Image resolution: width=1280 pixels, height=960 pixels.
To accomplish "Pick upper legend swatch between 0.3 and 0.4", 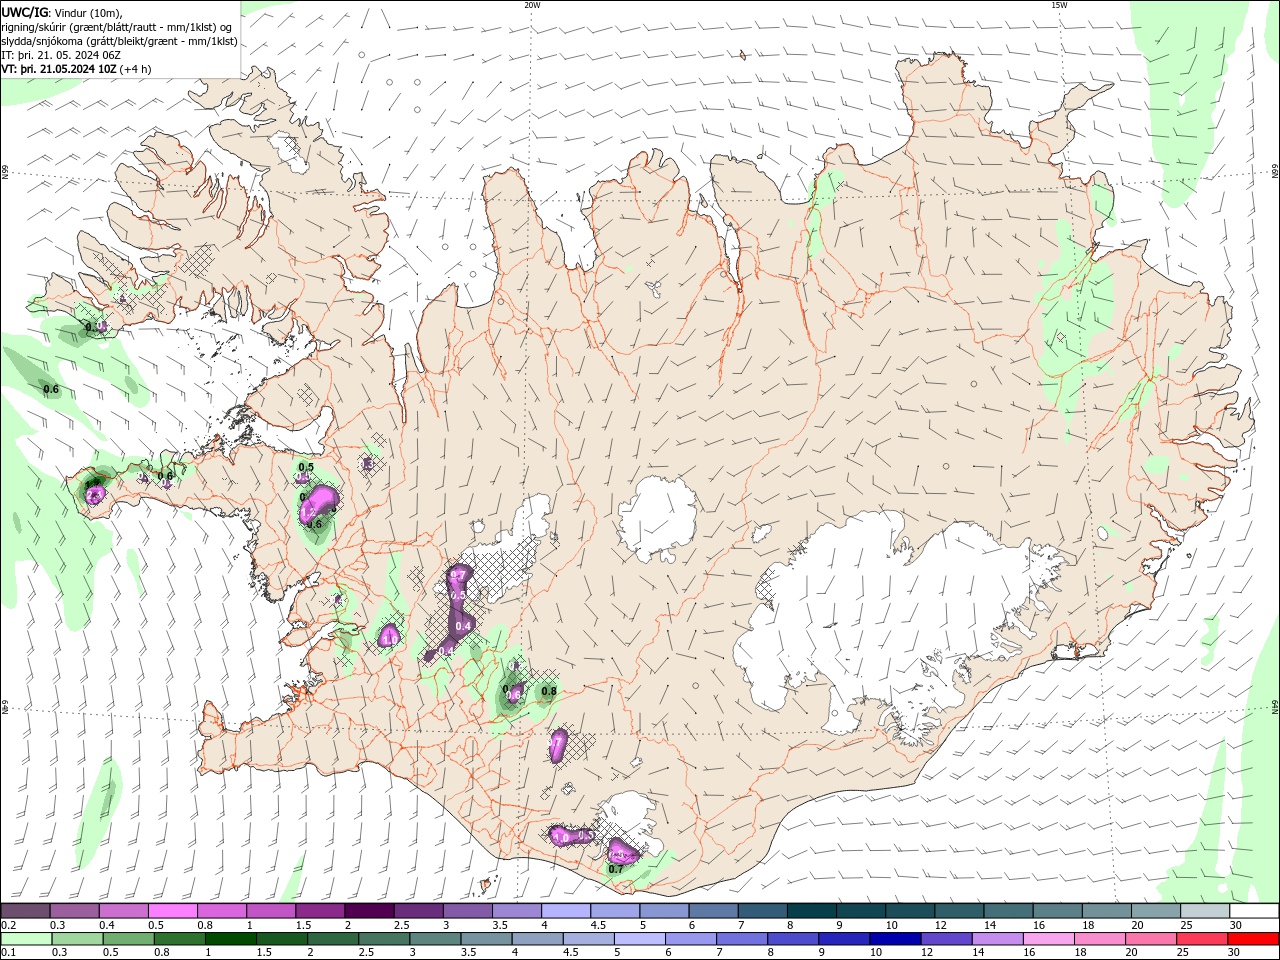I will tap(75, 910).
